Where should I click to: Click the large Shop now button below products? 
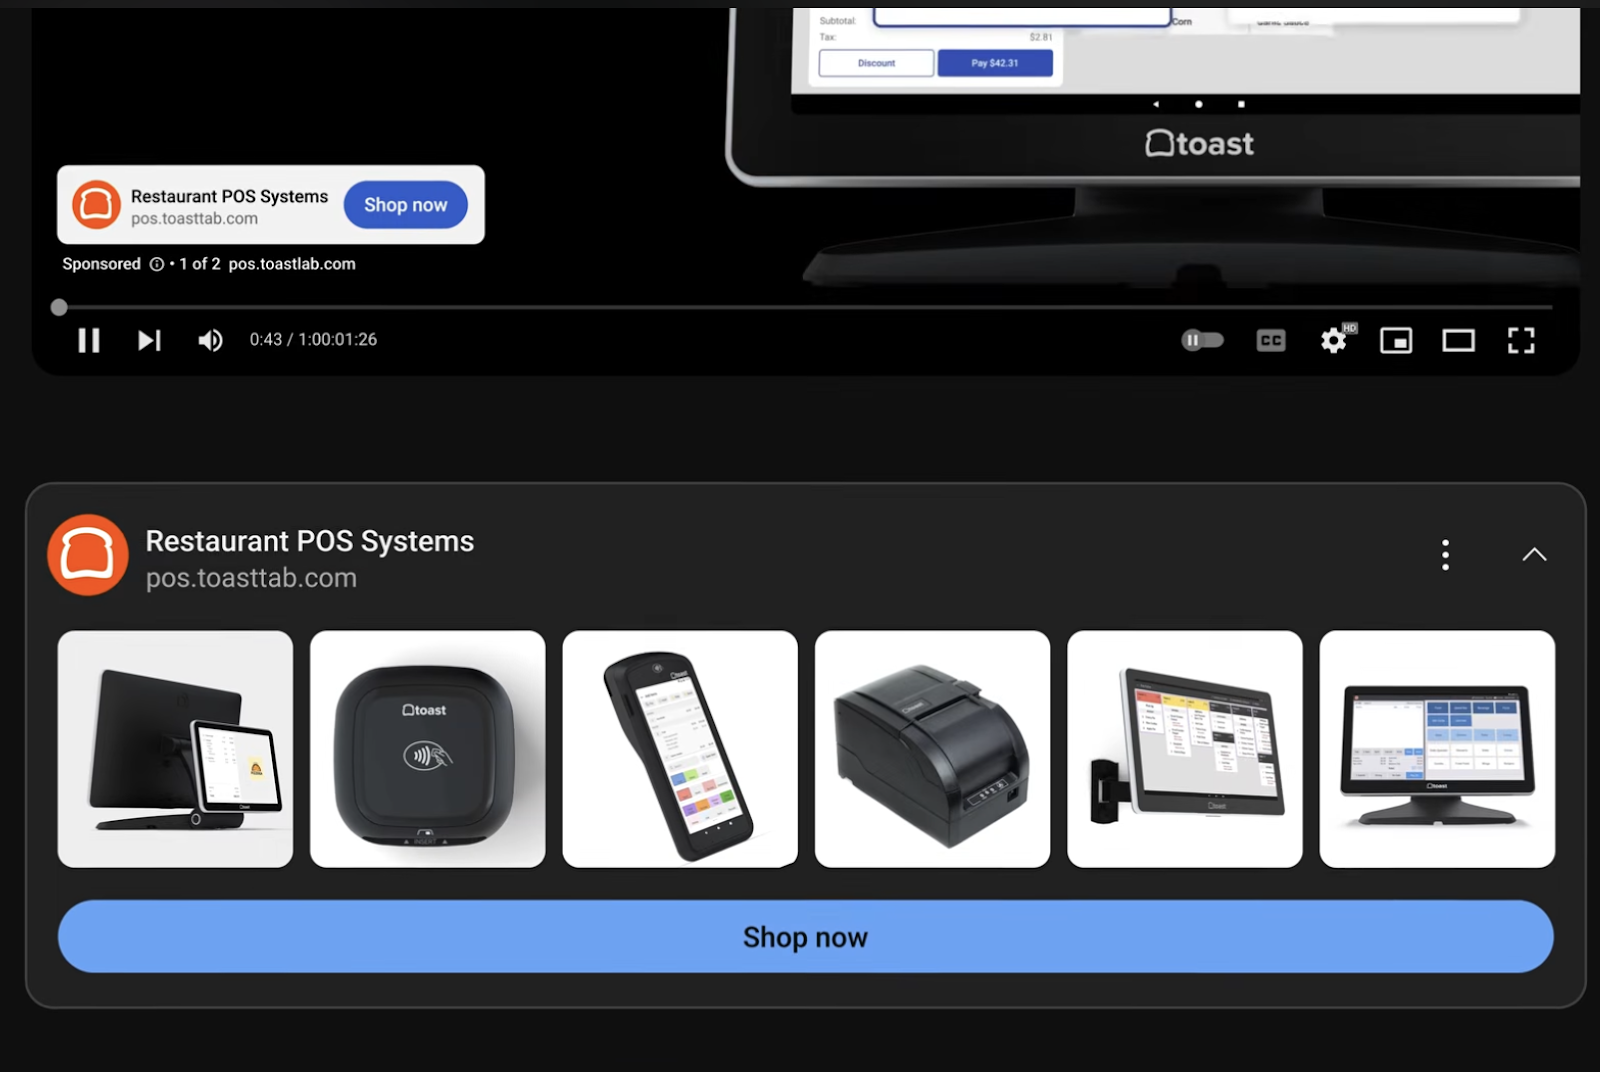click(x=805, y=937)
